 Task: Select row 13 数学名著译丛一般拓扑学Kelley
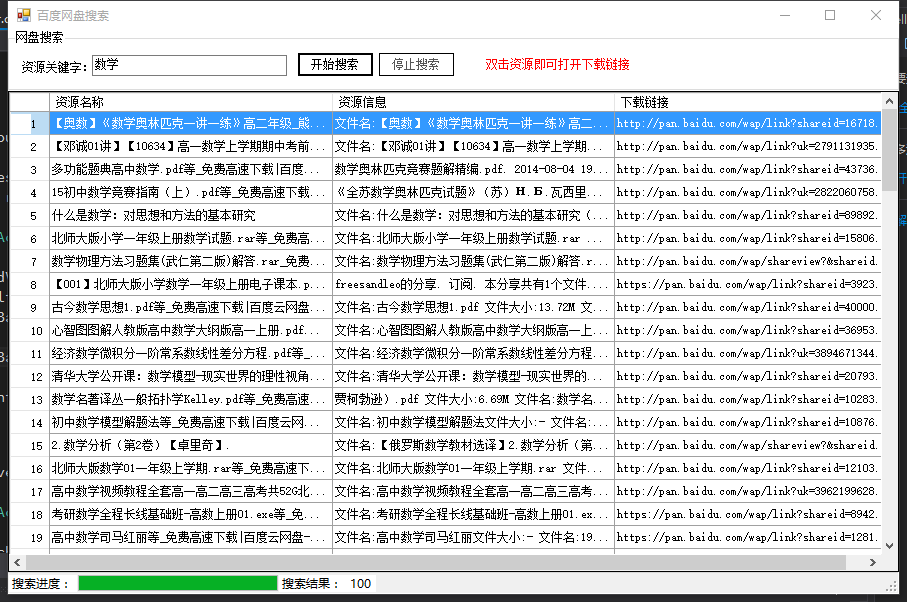pyautogui.click(x=191, y=400)
